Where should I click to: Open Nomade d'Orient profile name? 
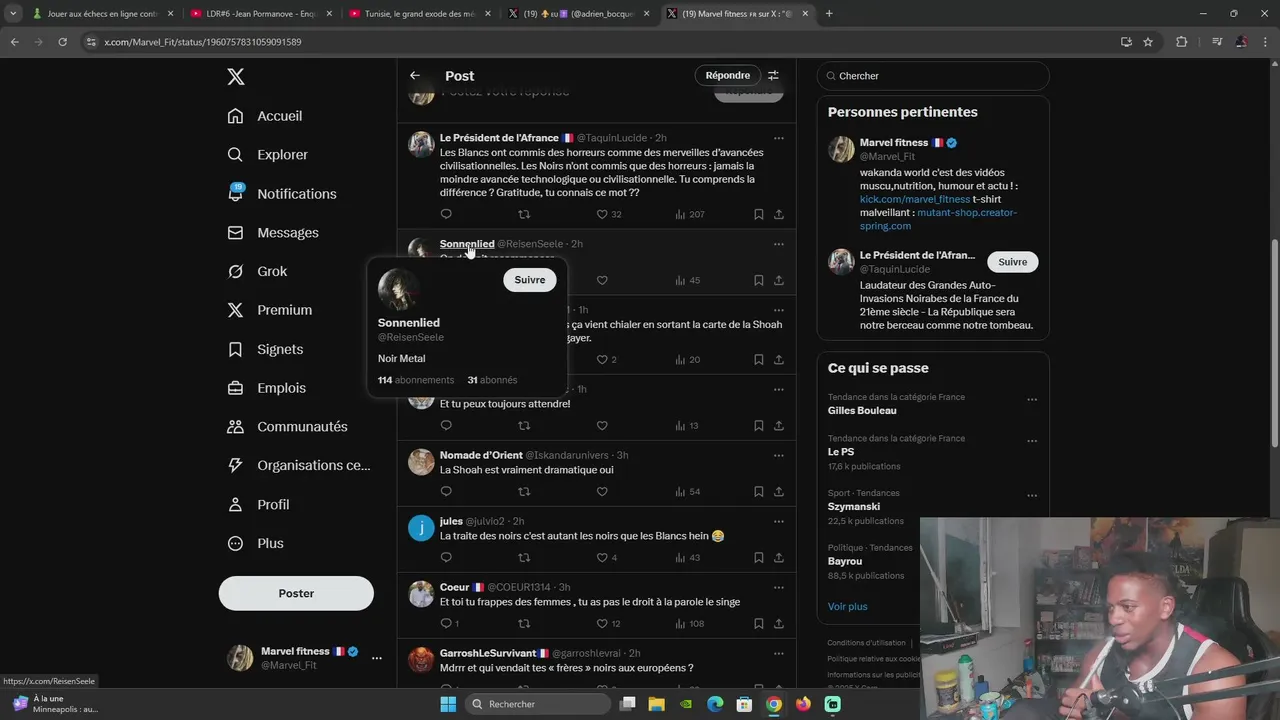481,455
